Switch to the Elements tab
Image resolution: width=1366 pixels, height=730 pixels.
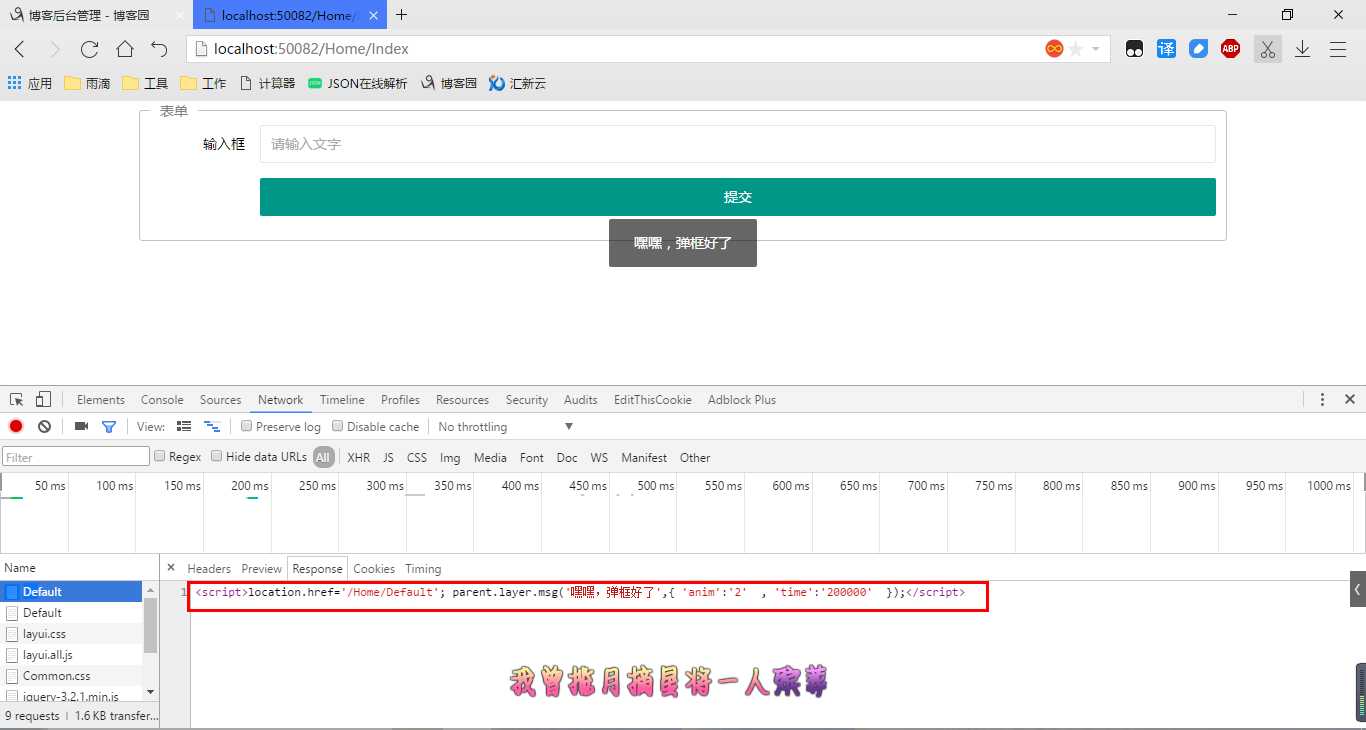pos(101,400)
